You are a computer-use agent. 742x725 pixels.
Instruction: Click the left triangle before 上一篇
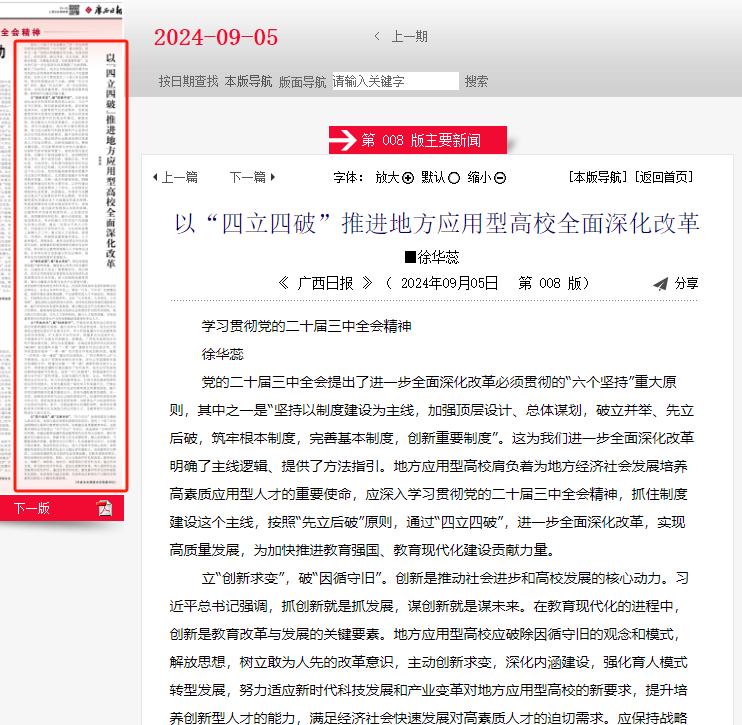[x=155, y=178]
